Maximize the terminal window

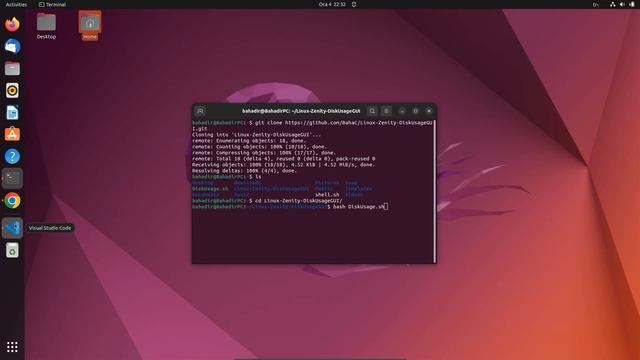tap(416, 111)
